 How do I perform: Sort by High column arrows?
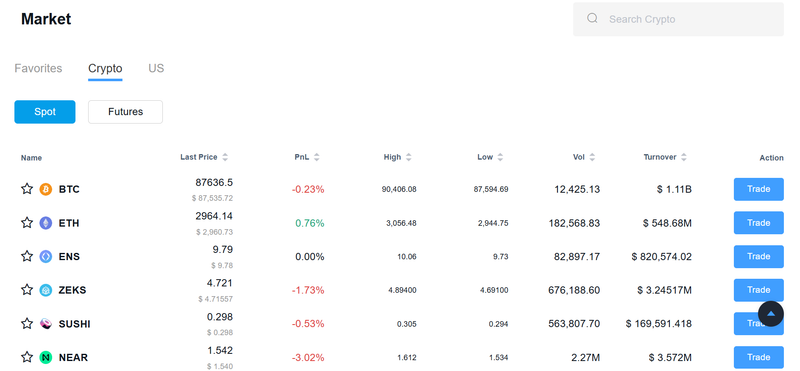tap(408, 157)
